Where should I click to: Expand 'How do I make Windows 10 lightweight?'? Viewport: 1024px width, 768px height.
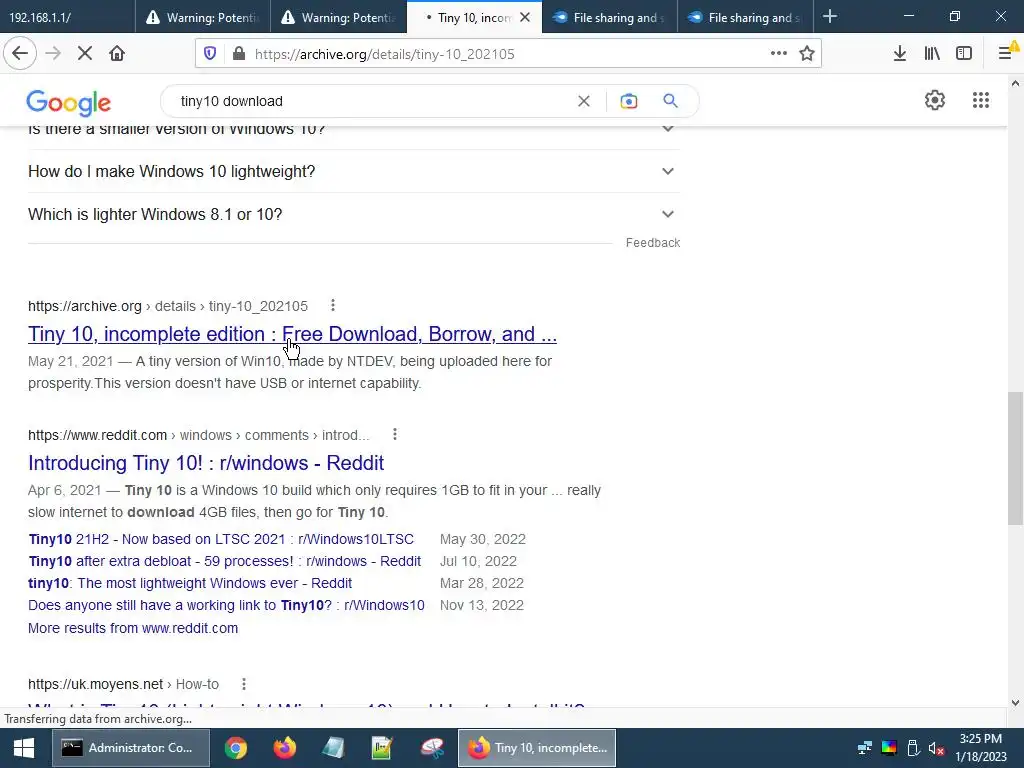coord(353,171)
